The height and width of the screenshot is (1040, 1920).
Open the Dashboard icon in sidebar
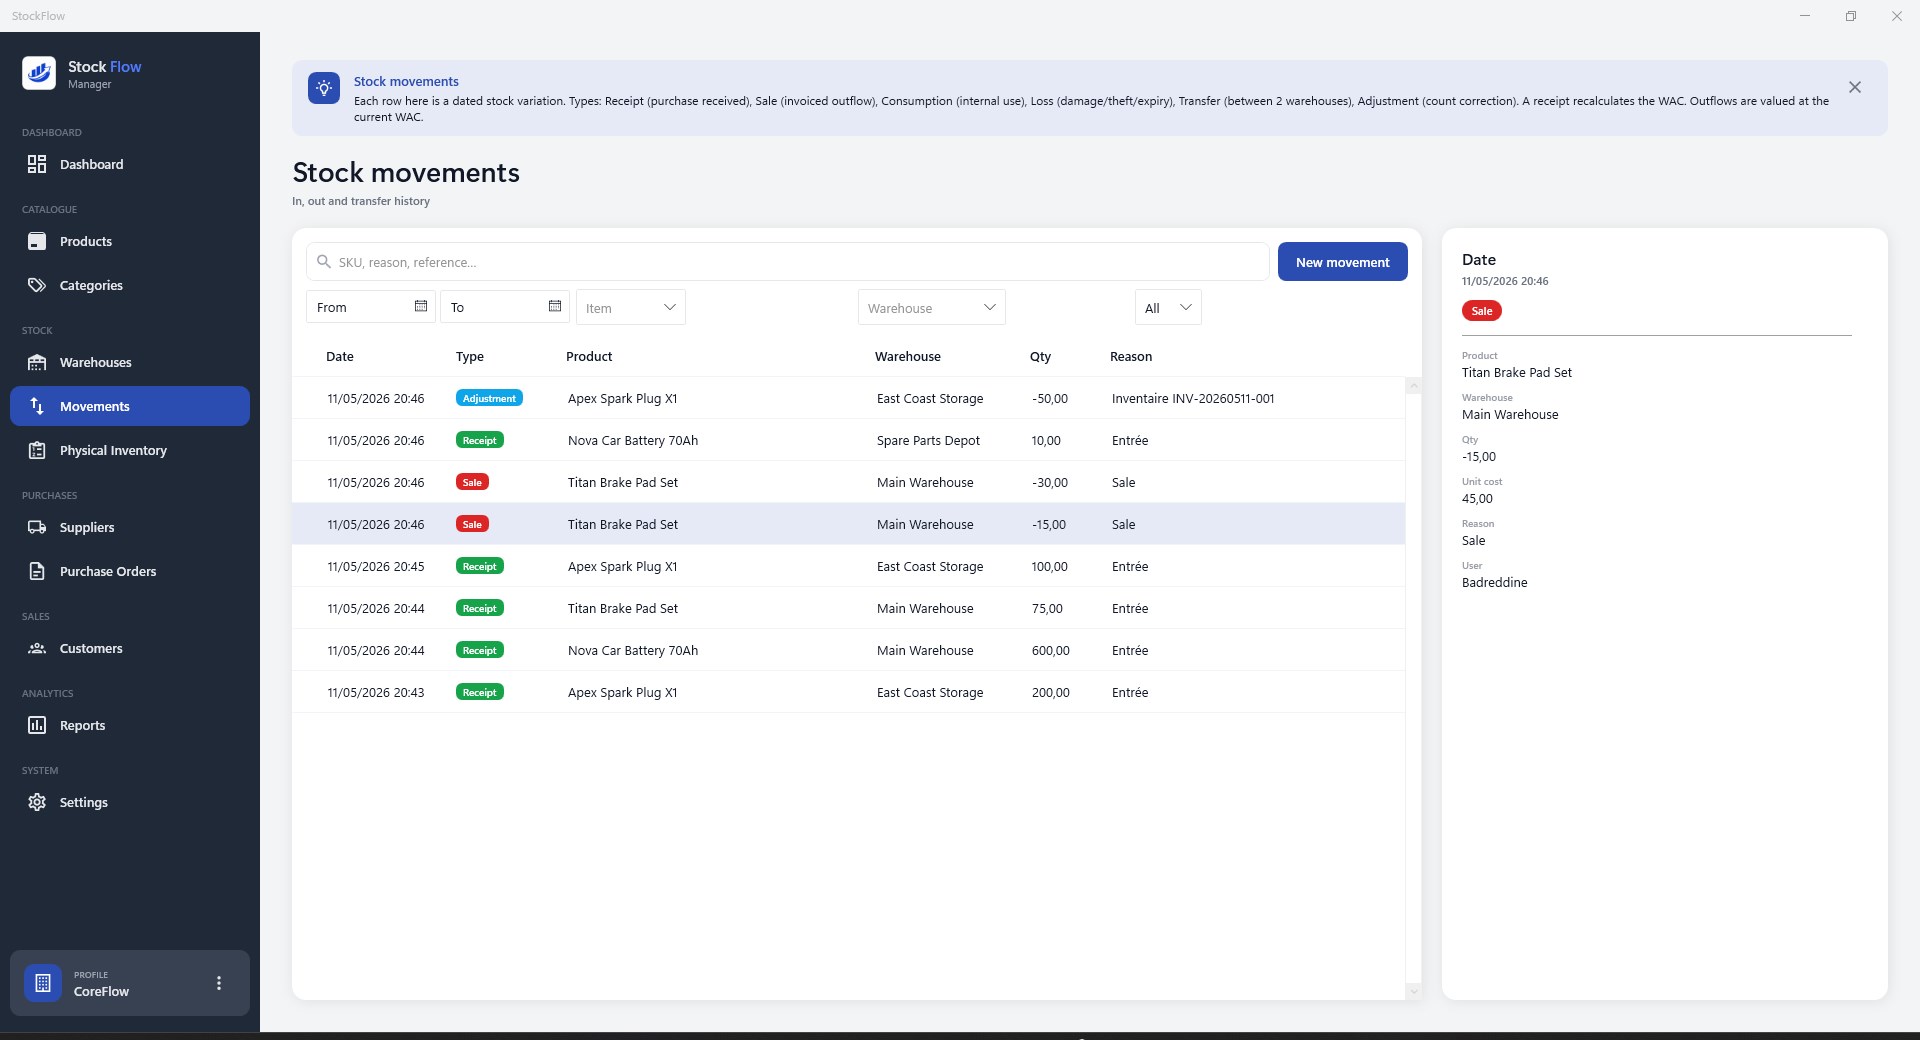(x=37, y=164)
